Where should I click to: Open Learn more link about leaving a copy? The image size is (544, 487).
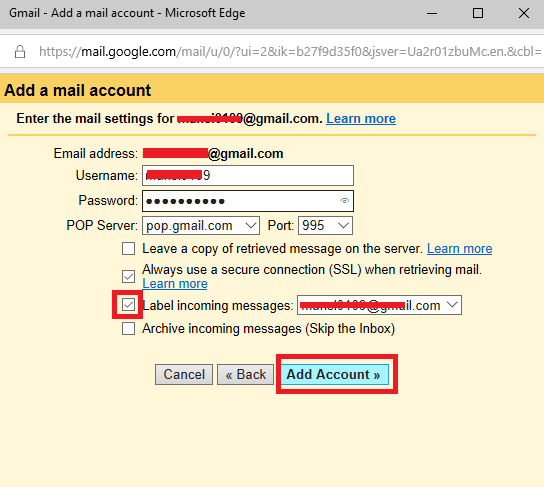[459, 249]
